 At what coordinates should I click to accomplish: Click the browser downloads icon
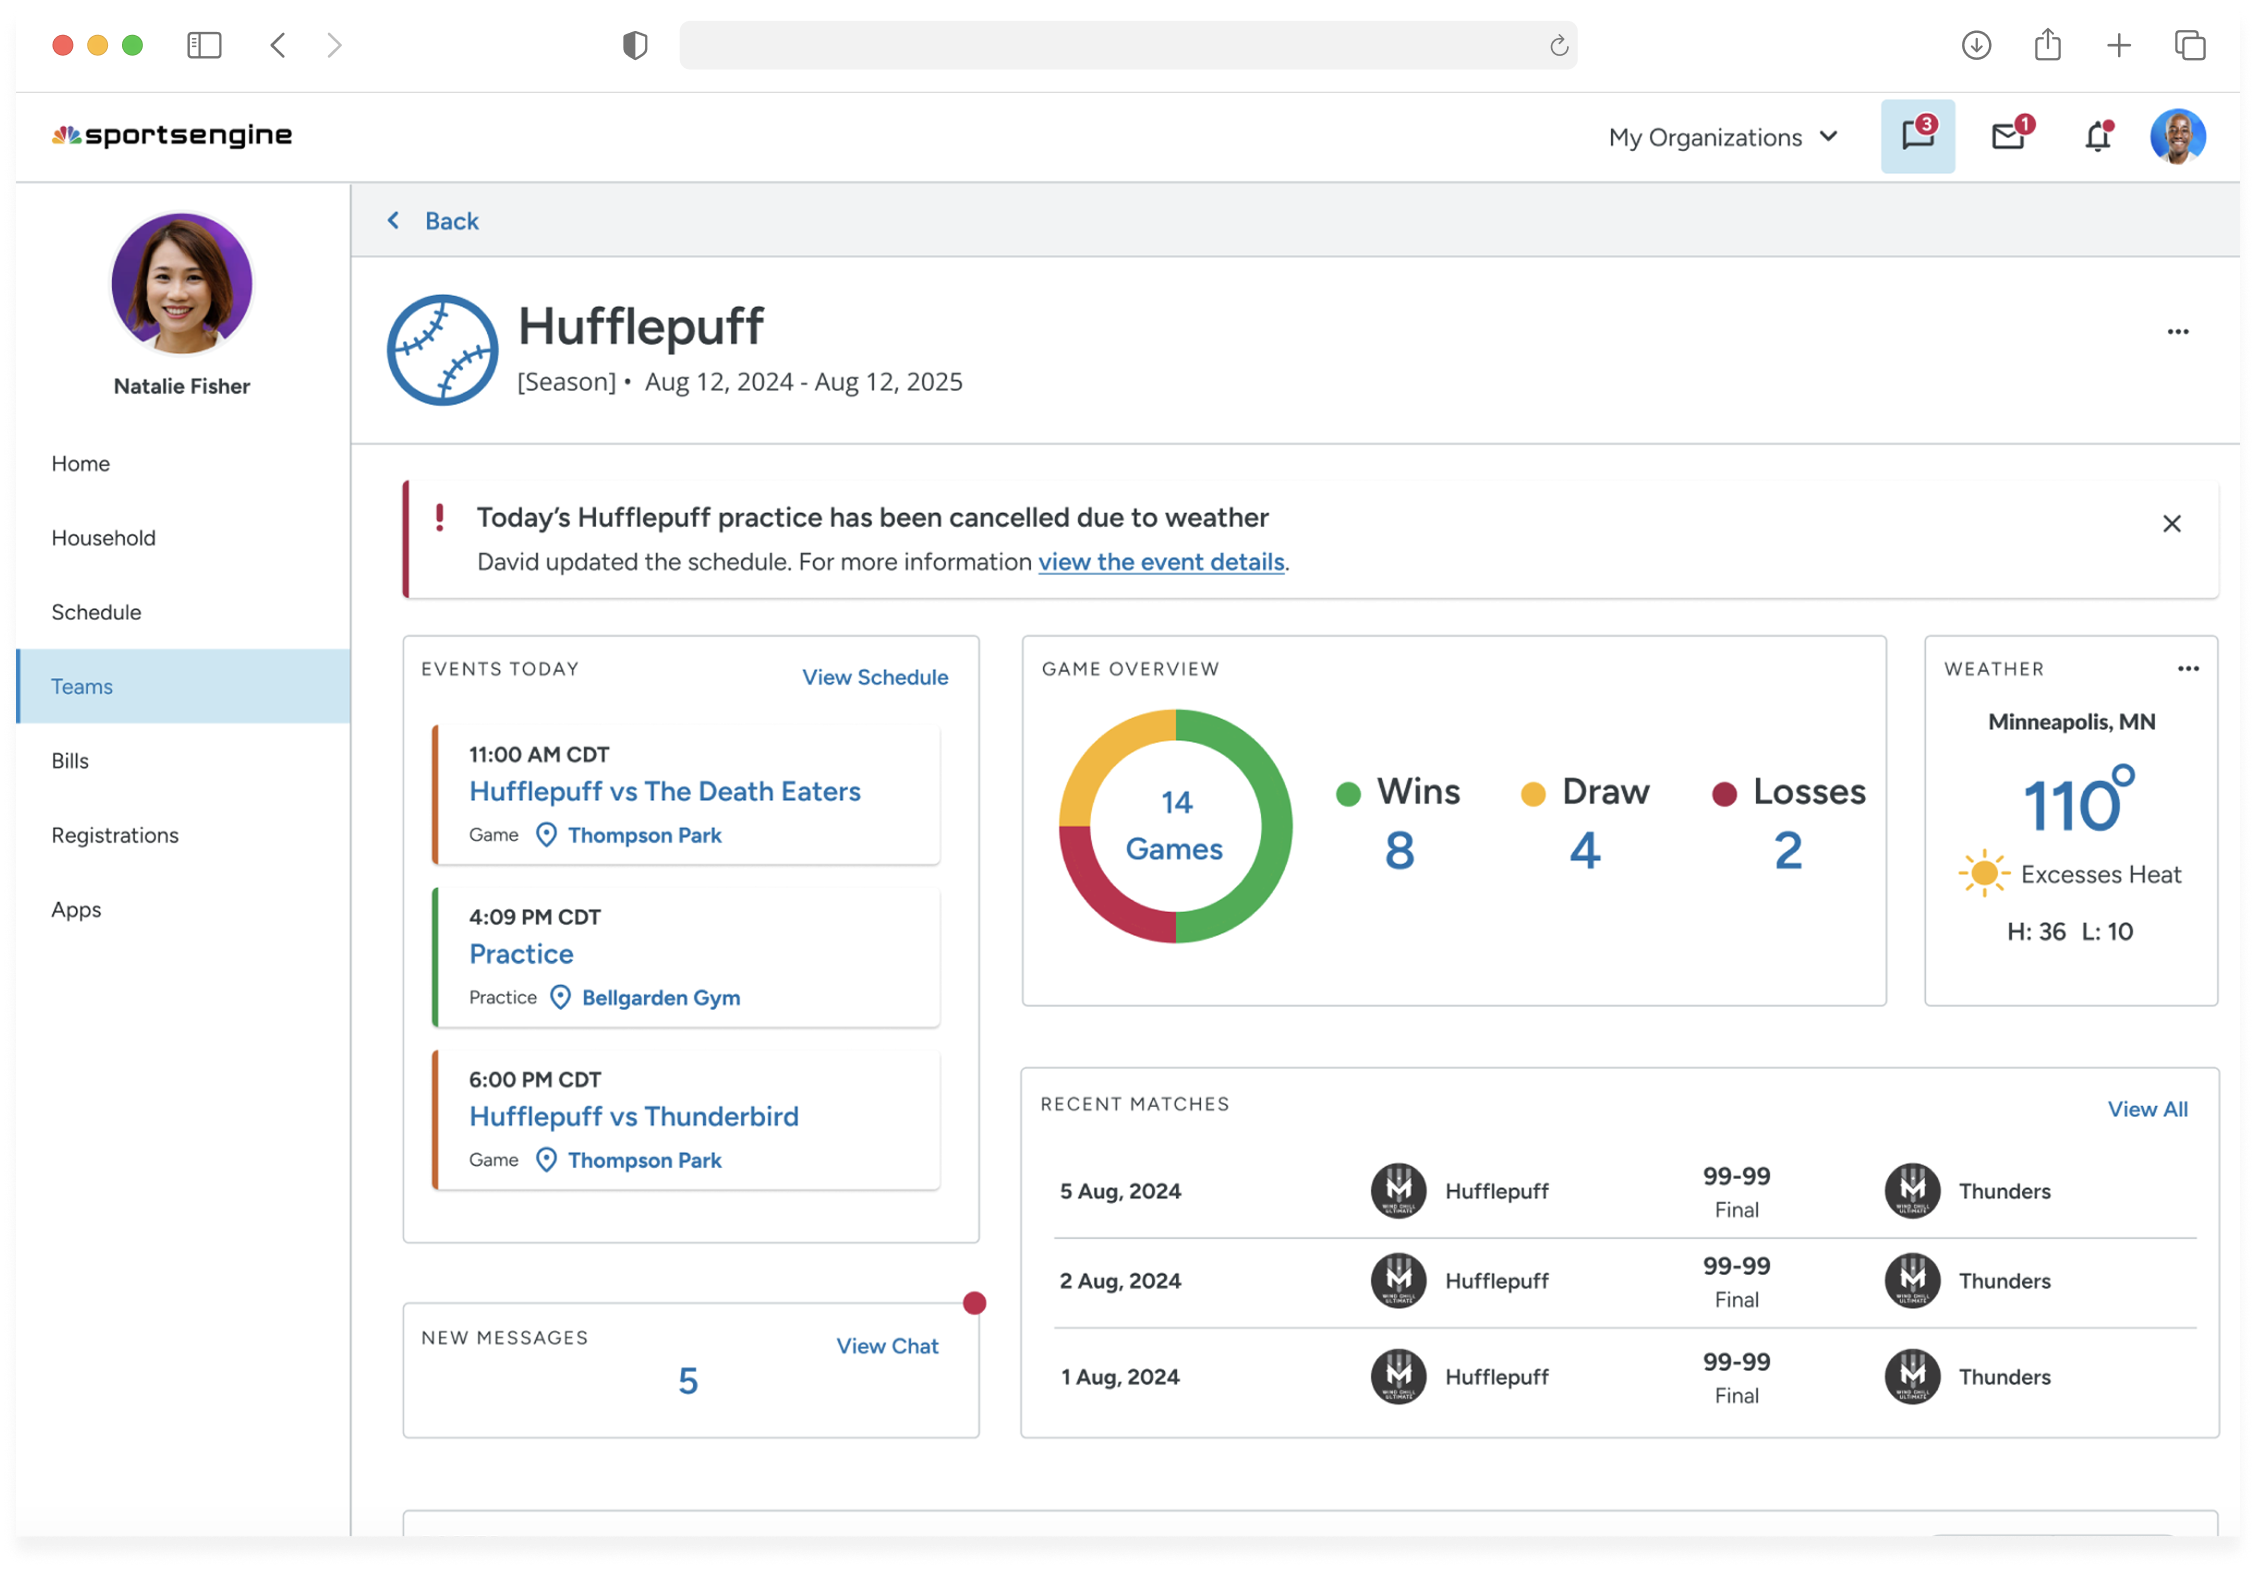[x=1976, y=45]
